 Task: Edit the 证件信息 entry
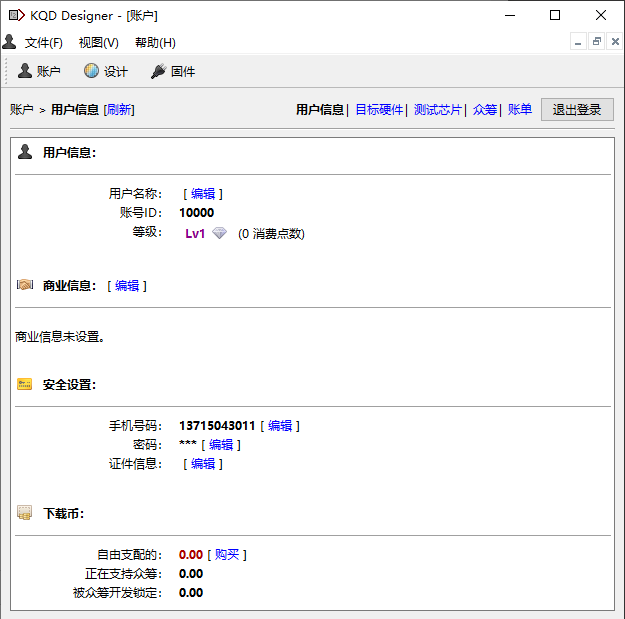tap(203, 464)
